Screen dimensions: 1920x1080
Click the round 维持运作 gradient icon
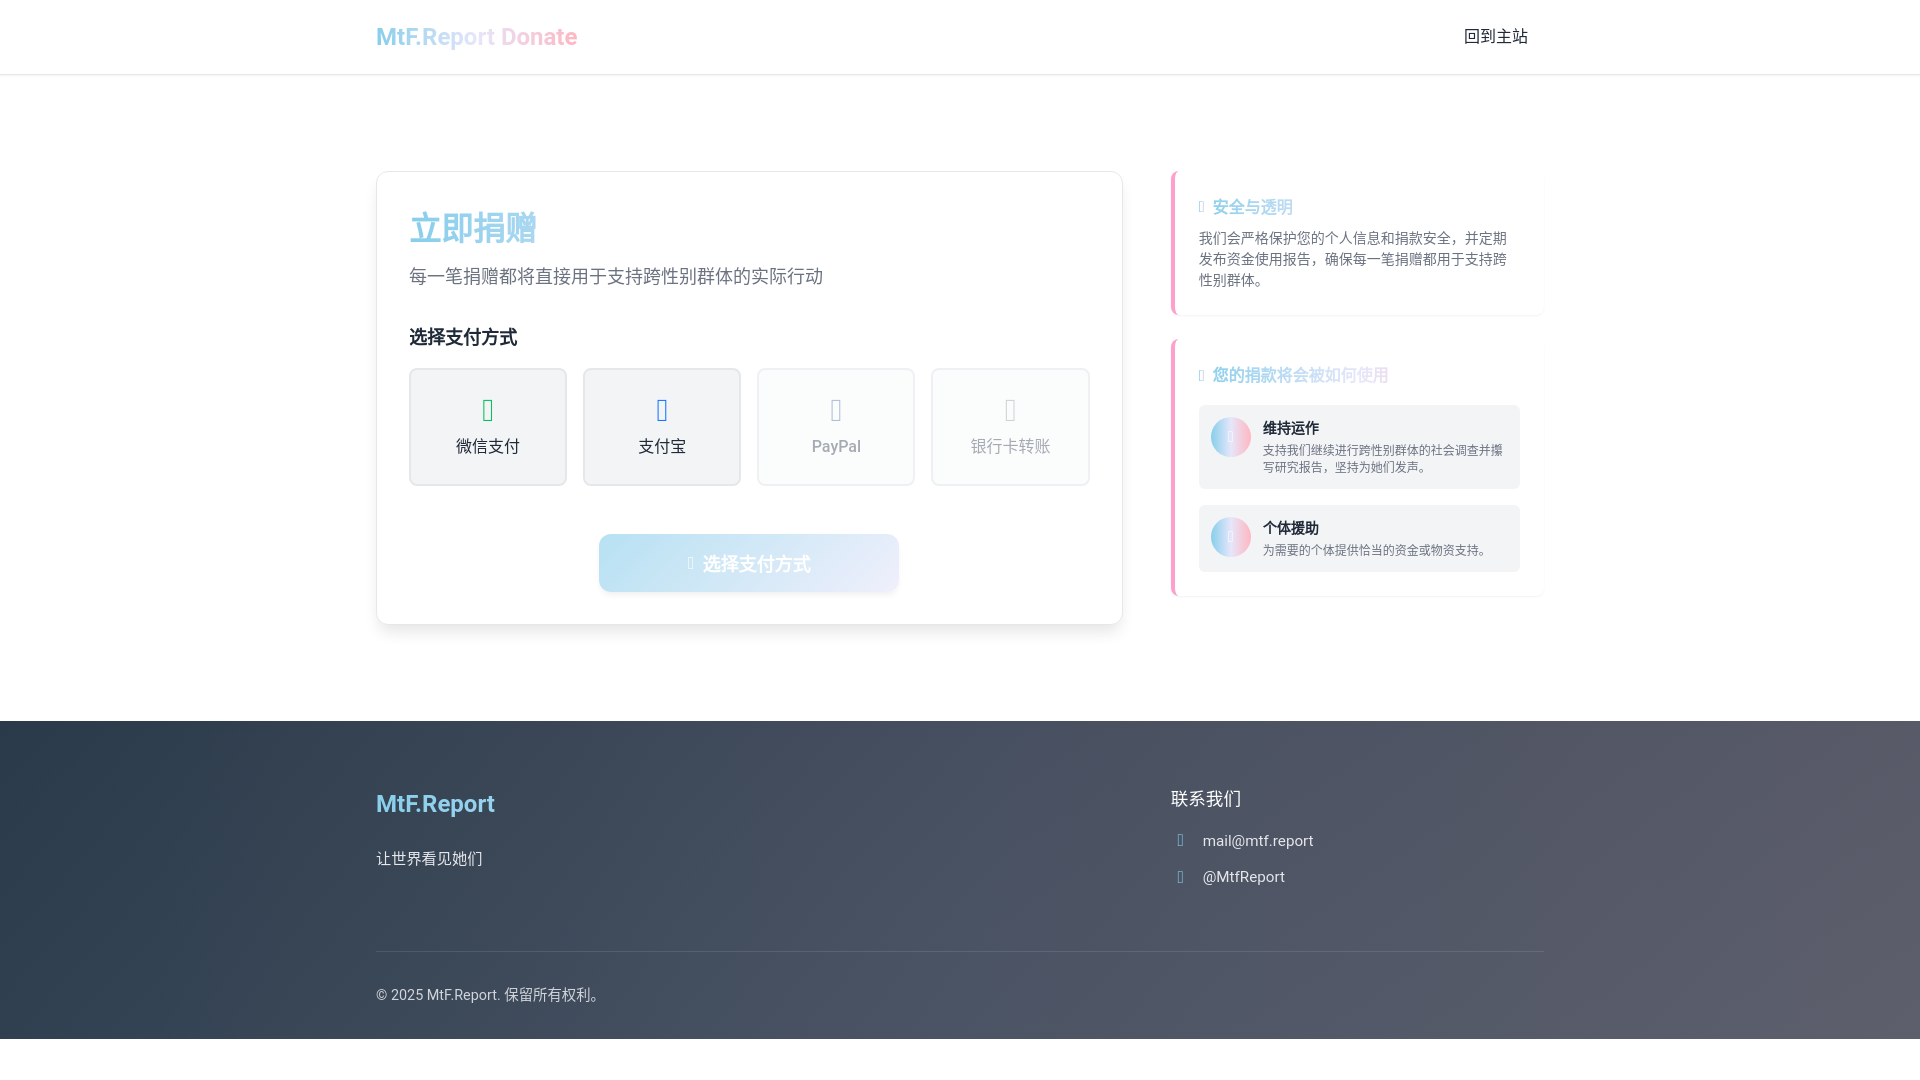tap(1231, 437)
